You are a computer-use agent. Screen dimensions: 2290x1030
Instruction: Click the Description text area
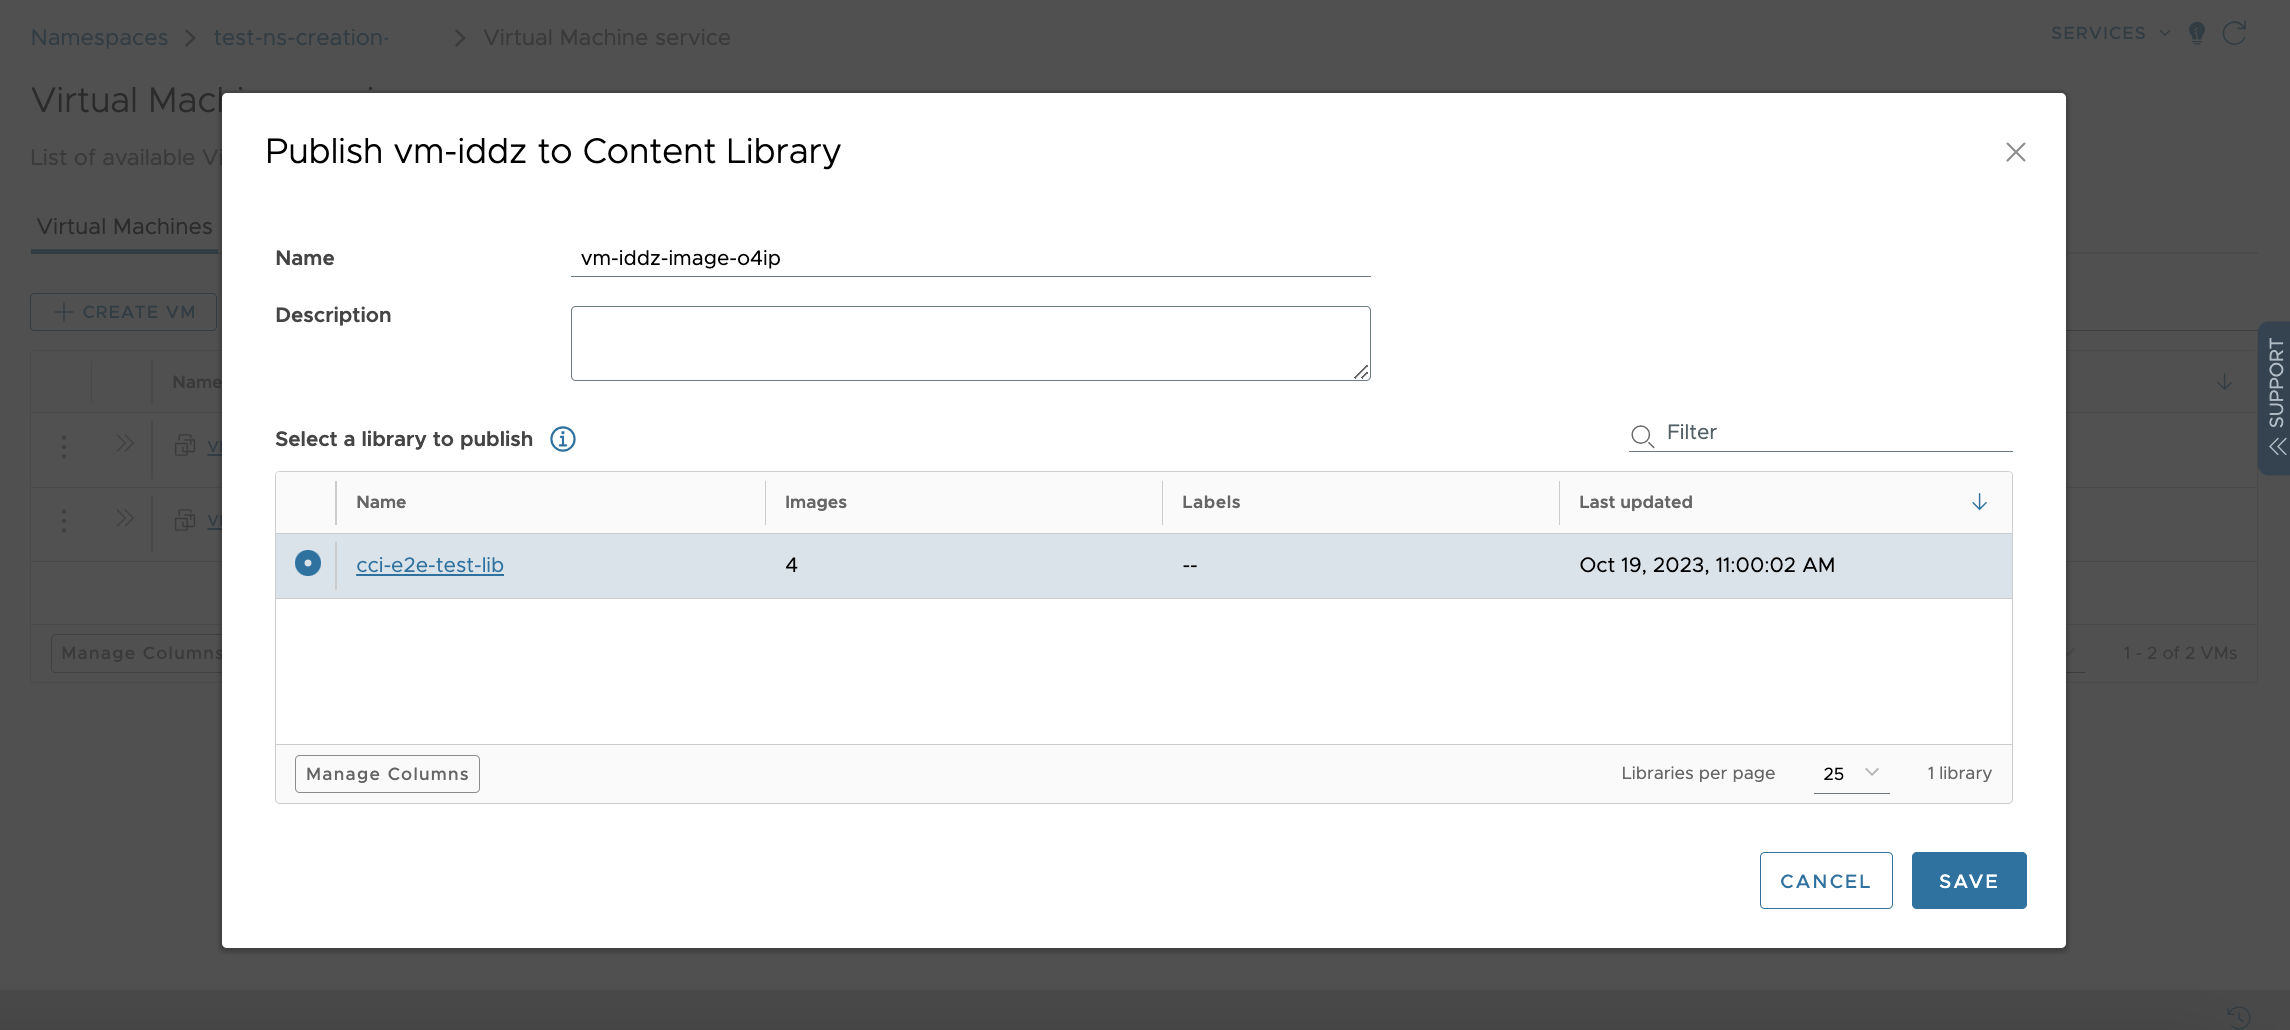(970, 343)
